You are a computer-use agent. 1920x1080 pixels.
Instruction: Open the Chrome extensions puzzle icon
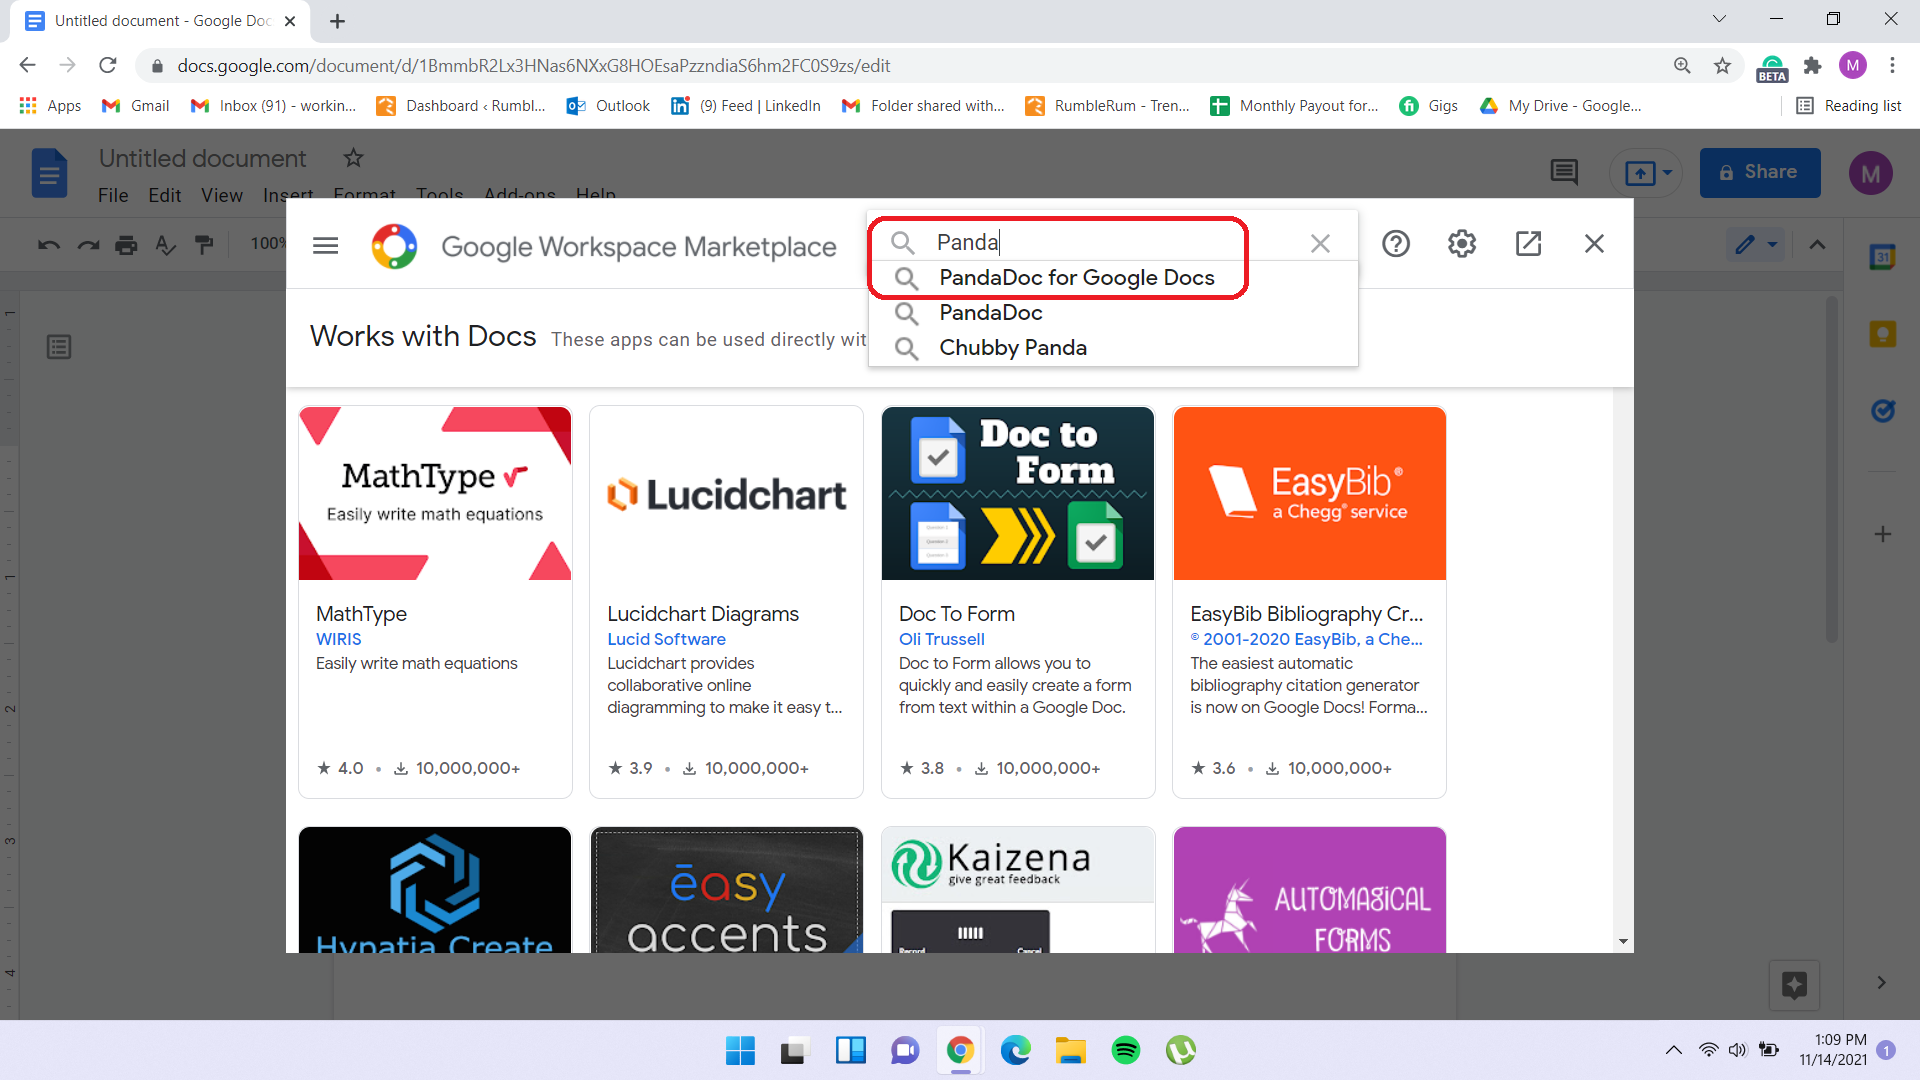pos(1812,66)
